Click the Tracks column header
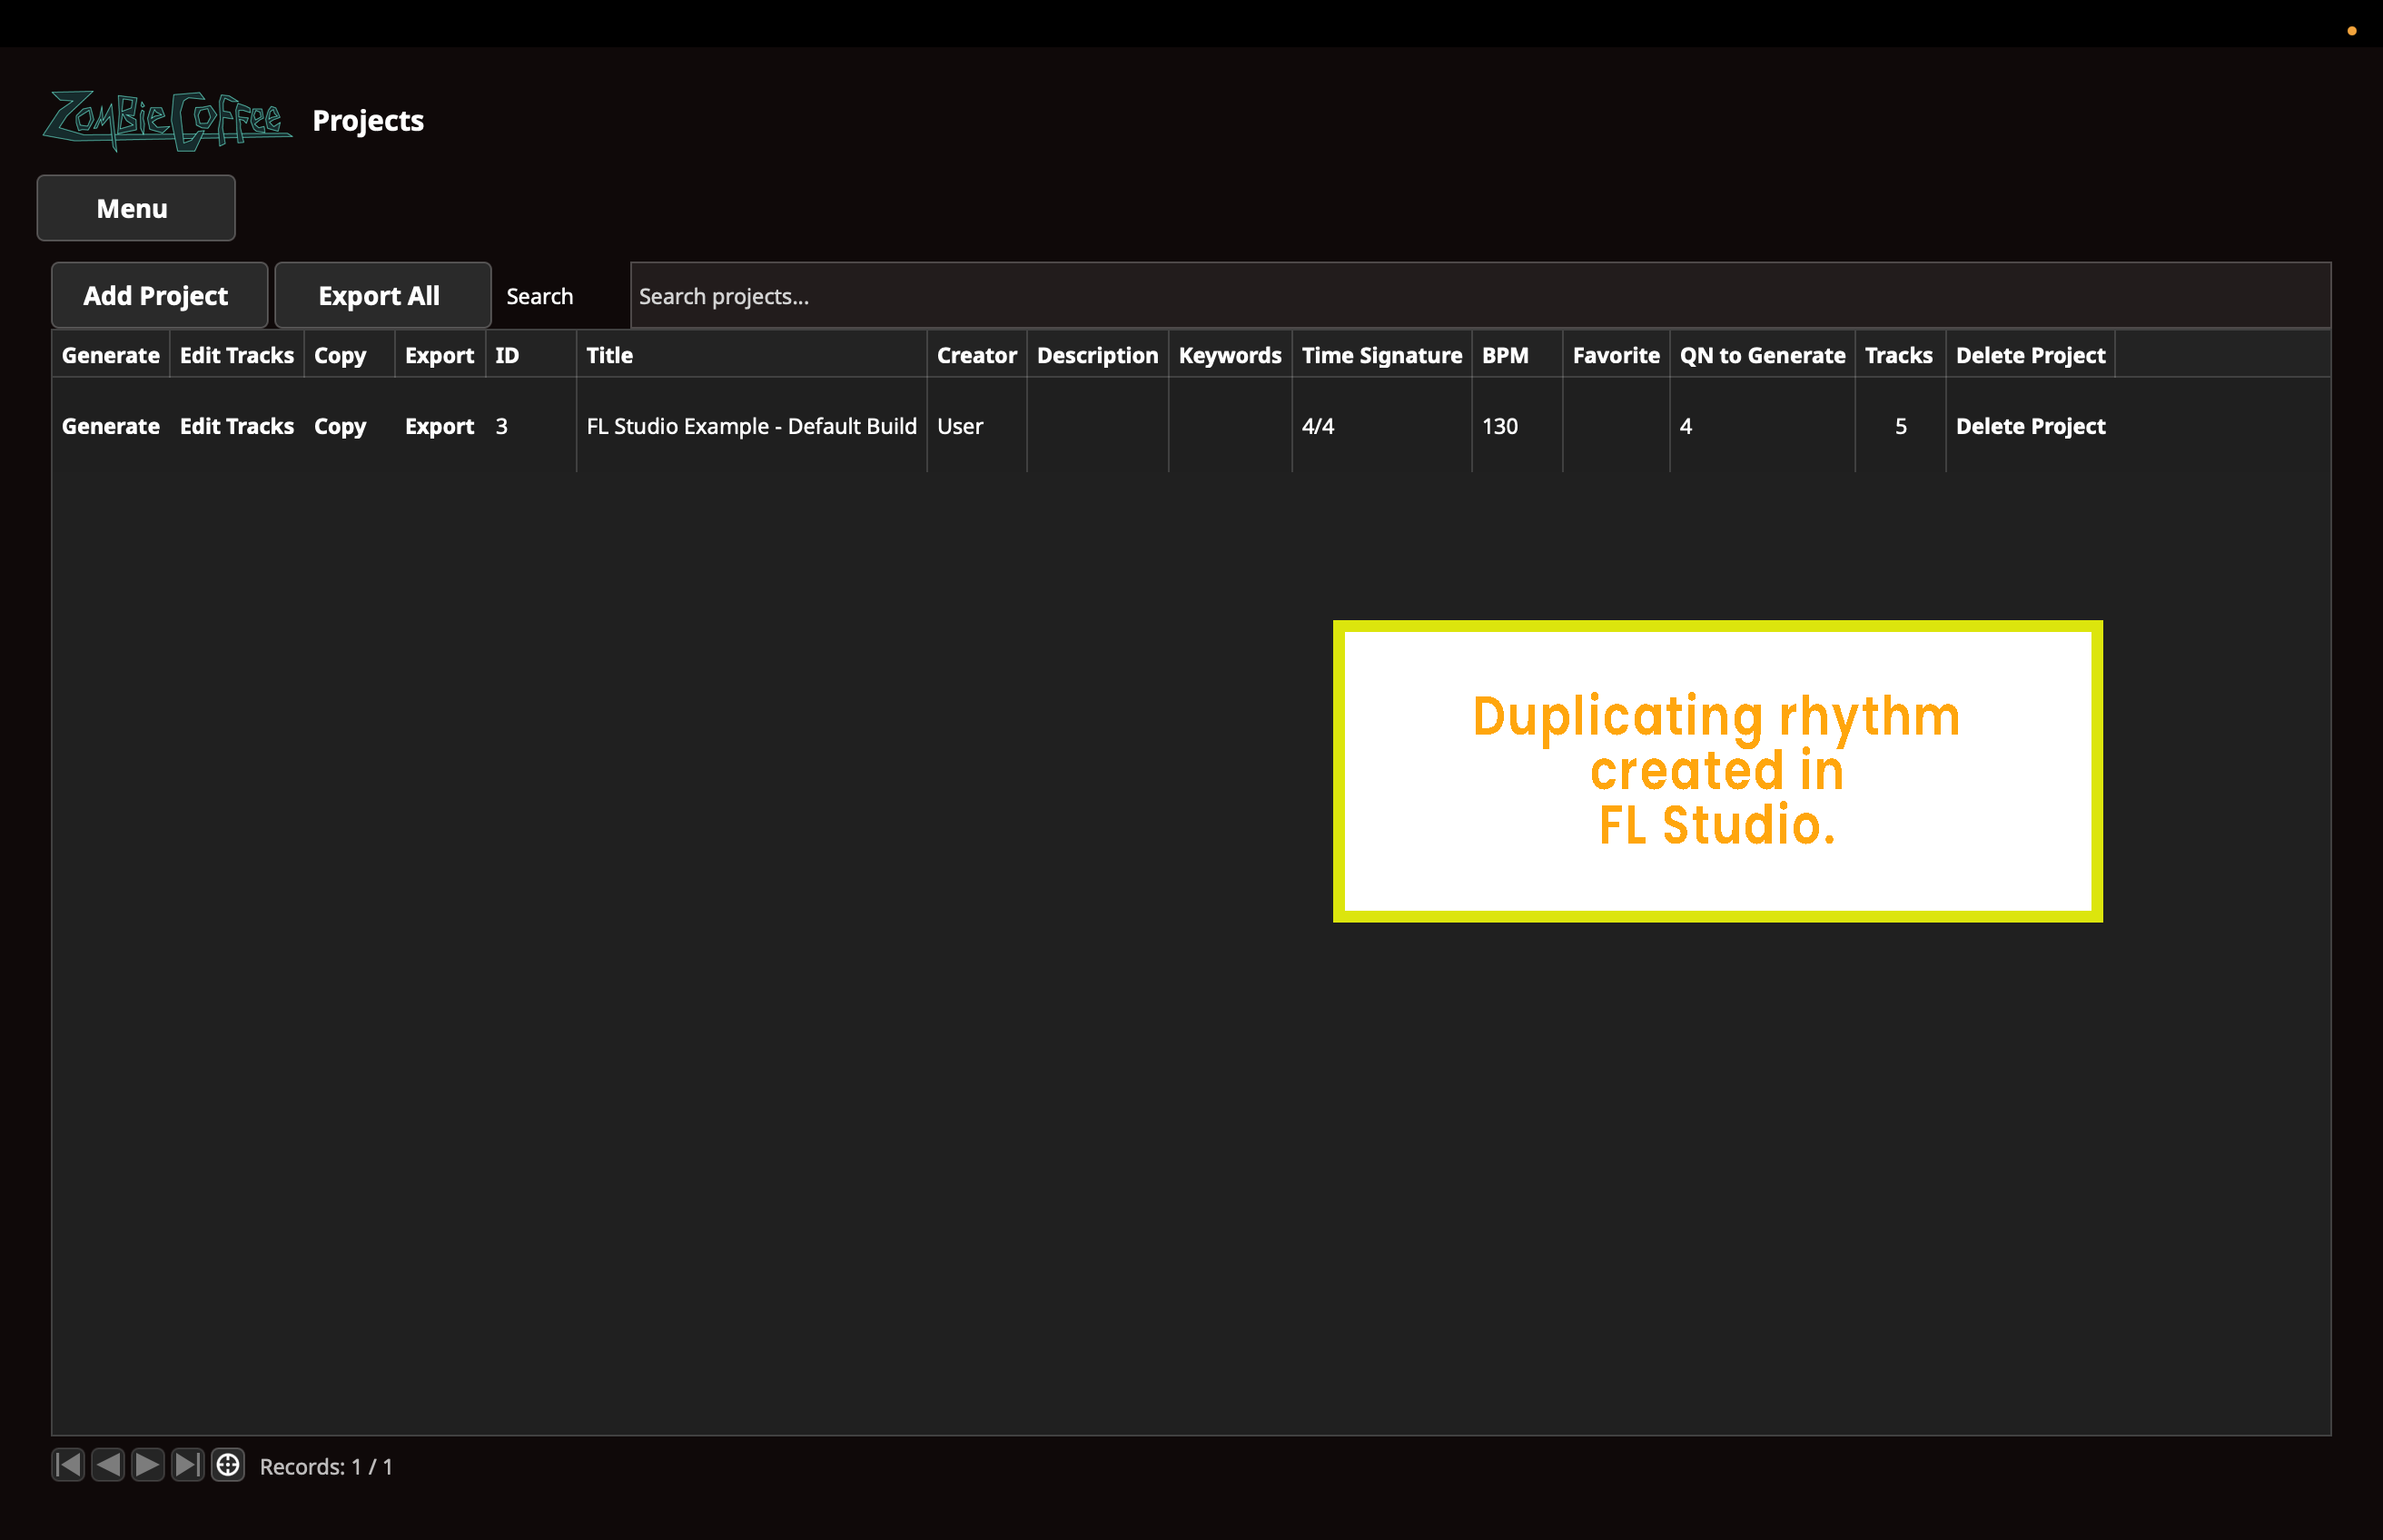2383x1540 pixels. pyautogui.click(x=1900, y=355)
